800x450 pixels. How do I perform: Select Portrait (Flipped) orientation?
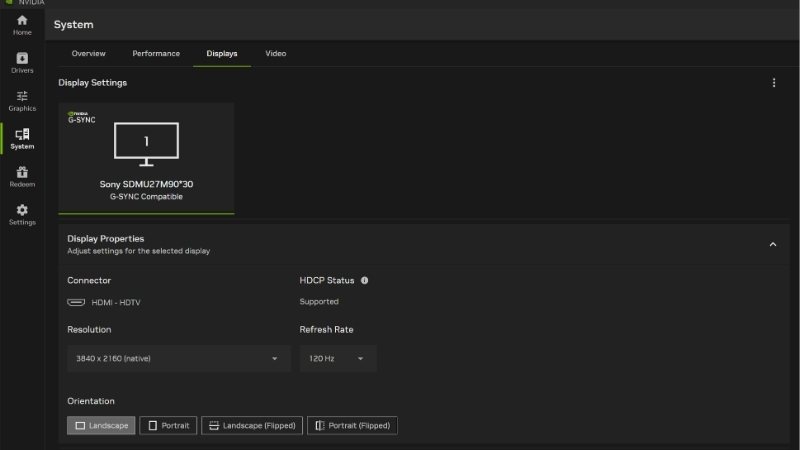(352, 426)
